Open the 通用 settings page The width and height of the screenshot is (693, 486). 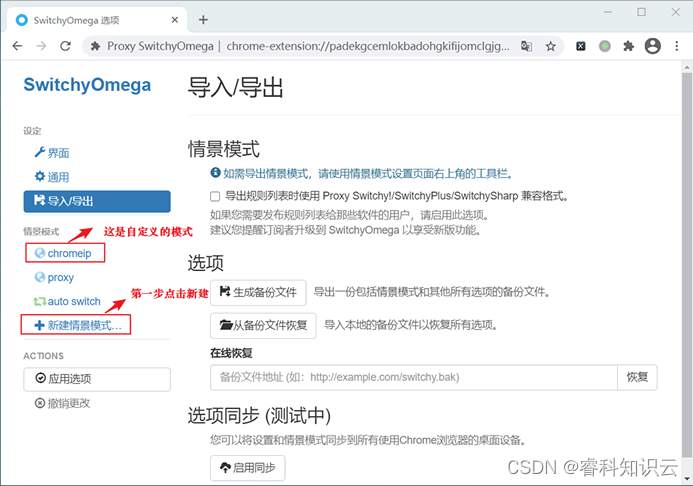tap(52, 177)
